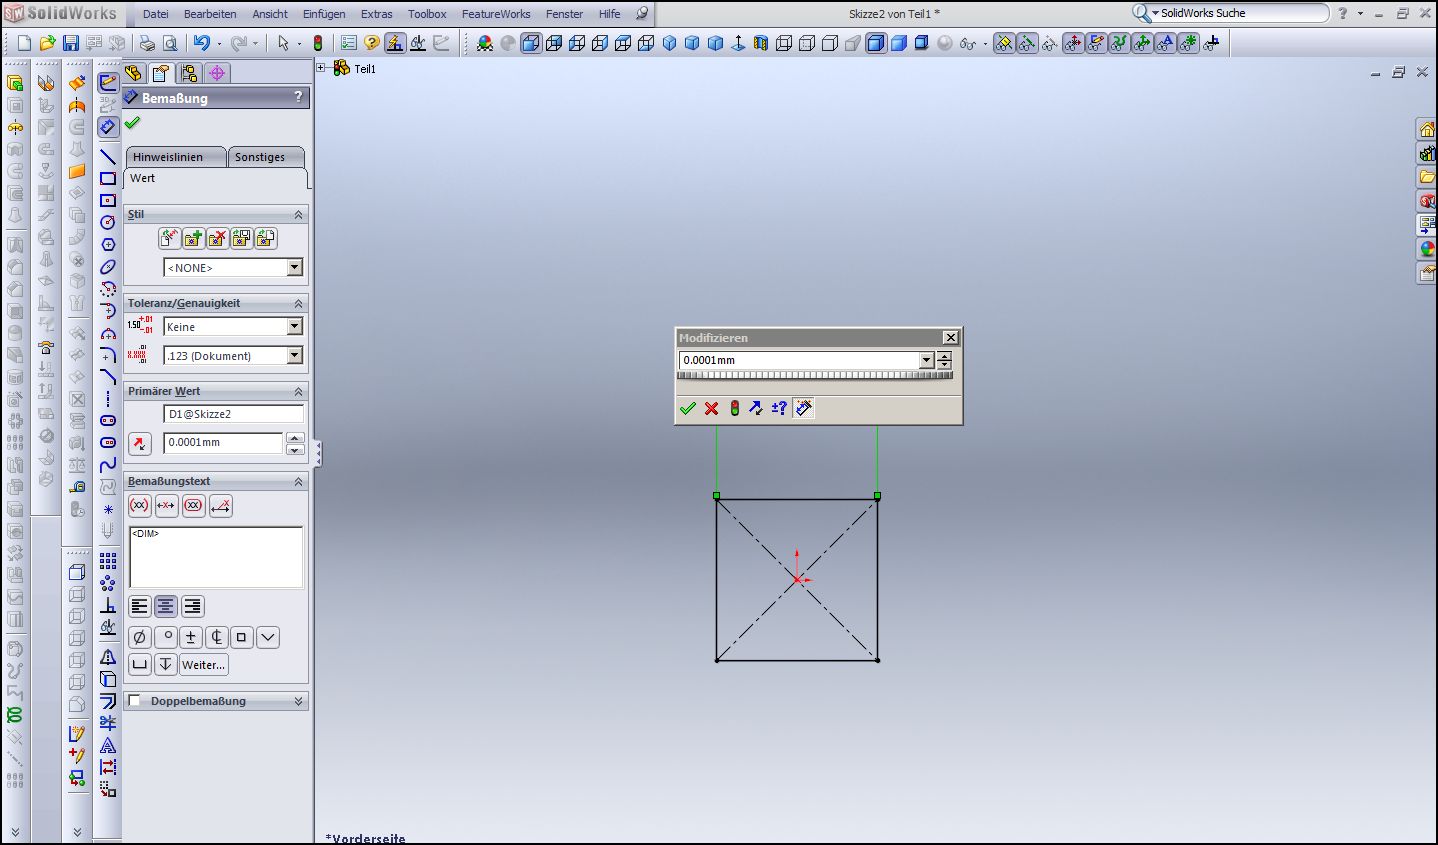
Task: Select the rectangle sketch tool
Action: pyautogui.click(x=108, y=179)
